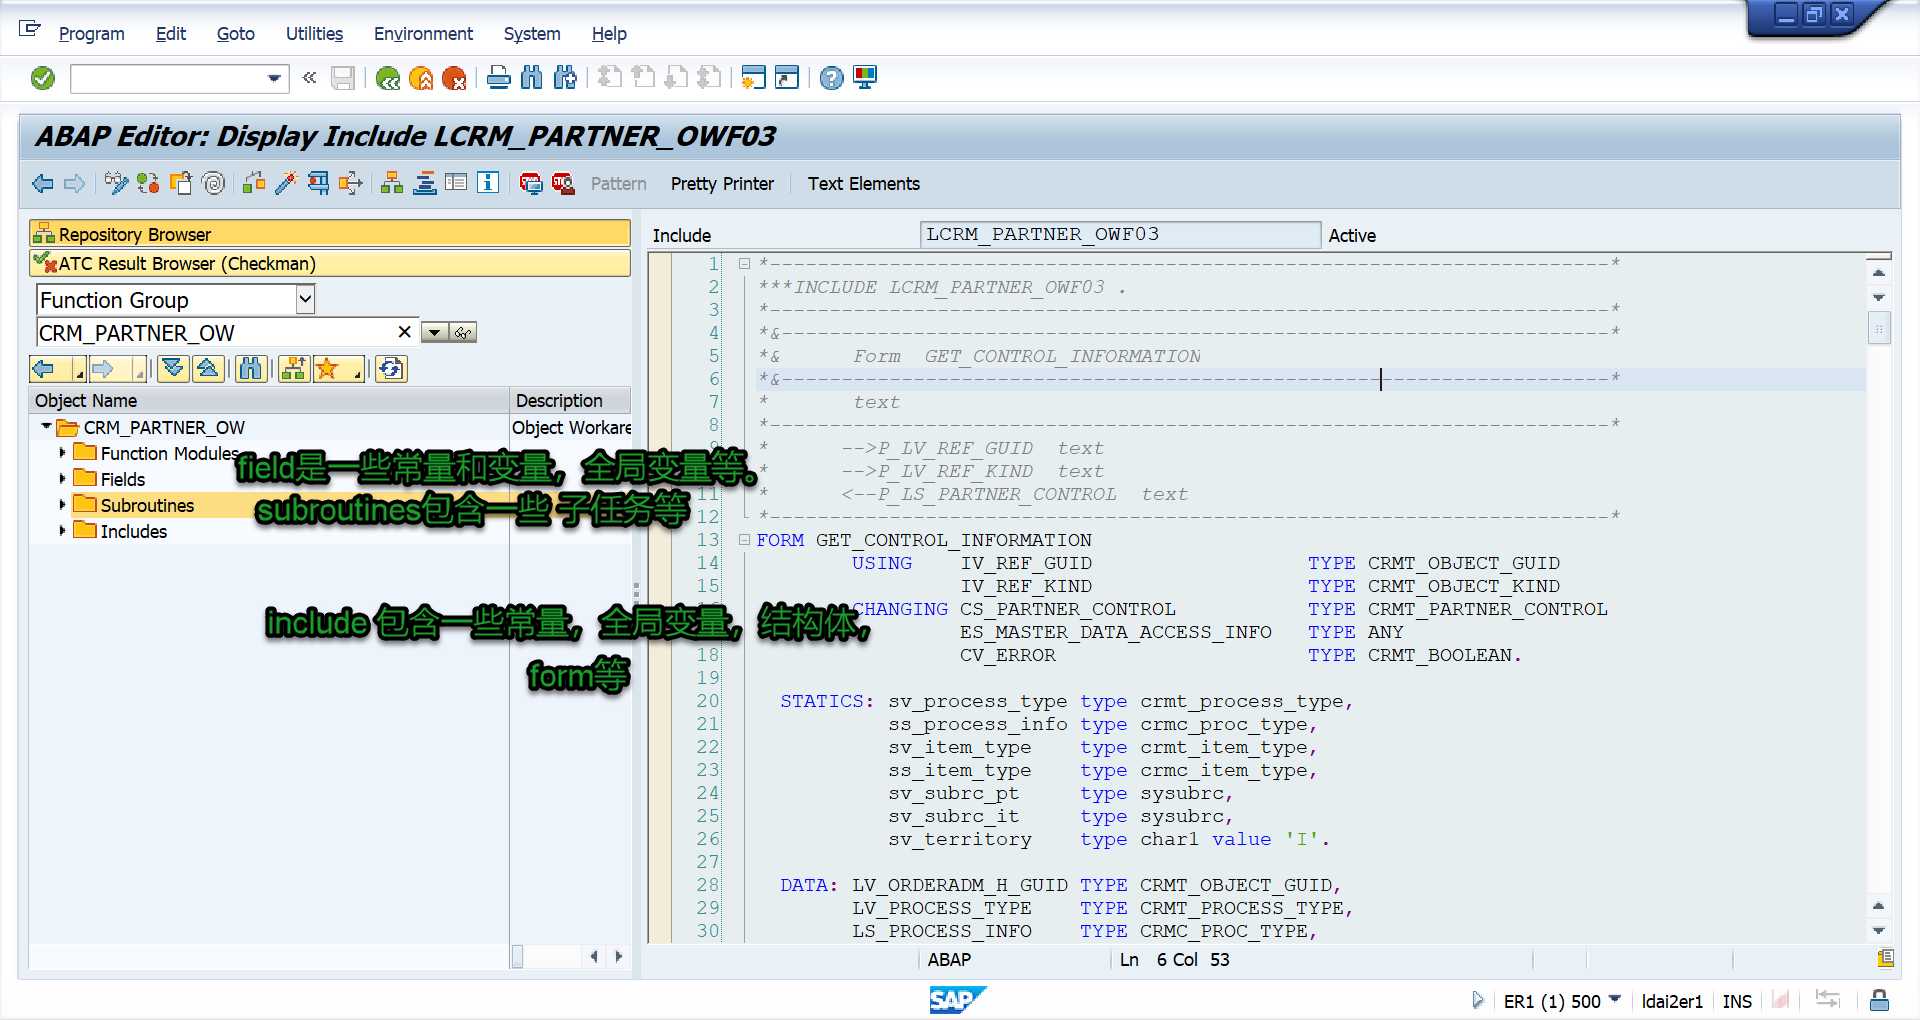The image size is (1920, 1020).
Task: Click the blue back arrow in application toolbar
Action: [x=43, y=184]
